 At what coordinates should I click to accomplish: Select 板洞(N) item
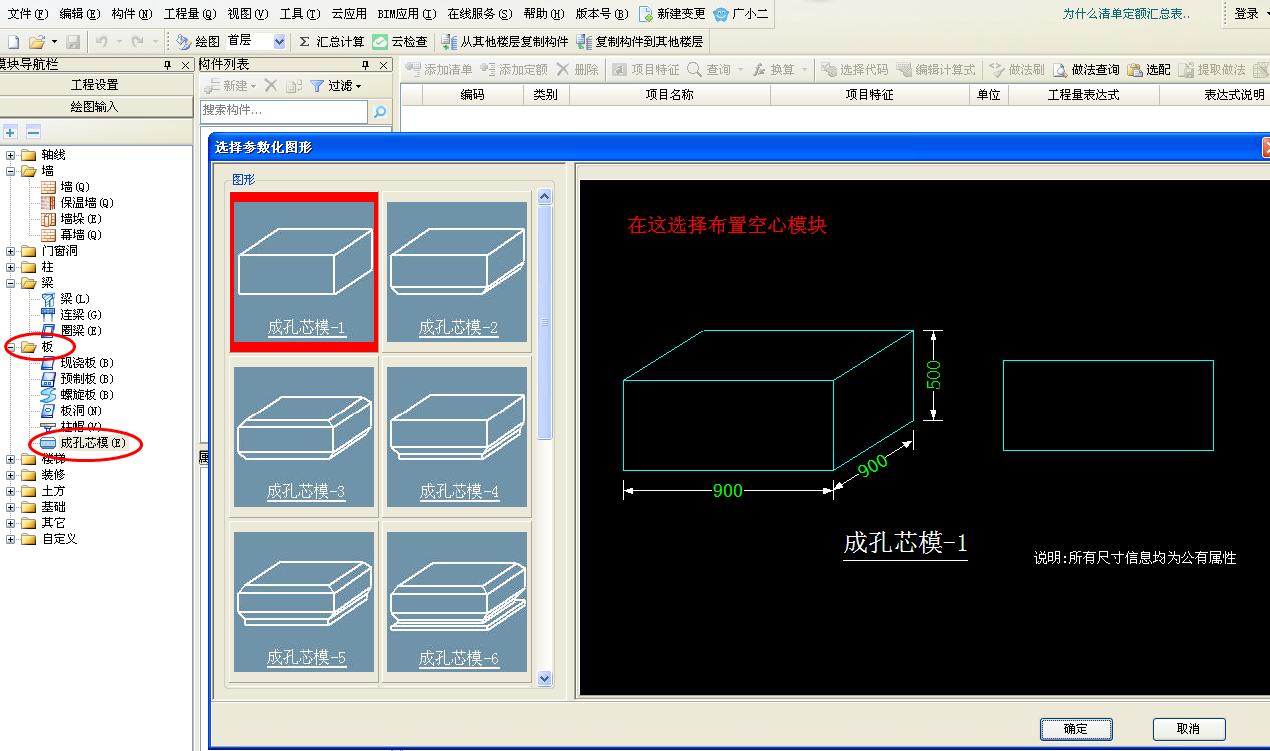click(71, 411)
